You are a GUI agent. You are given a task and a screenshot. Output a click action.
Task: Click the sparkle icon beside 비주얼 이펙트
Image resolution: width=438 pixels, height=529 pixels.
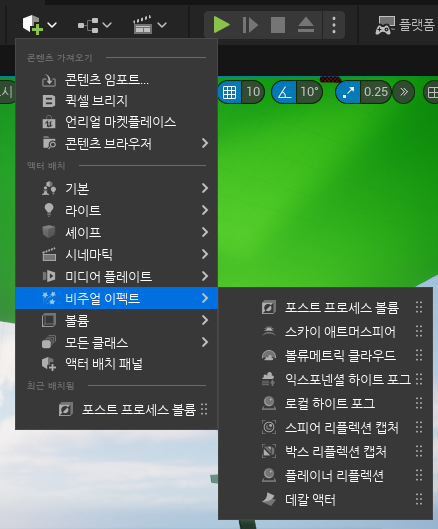pyautogui.click(x=49, y=298)
